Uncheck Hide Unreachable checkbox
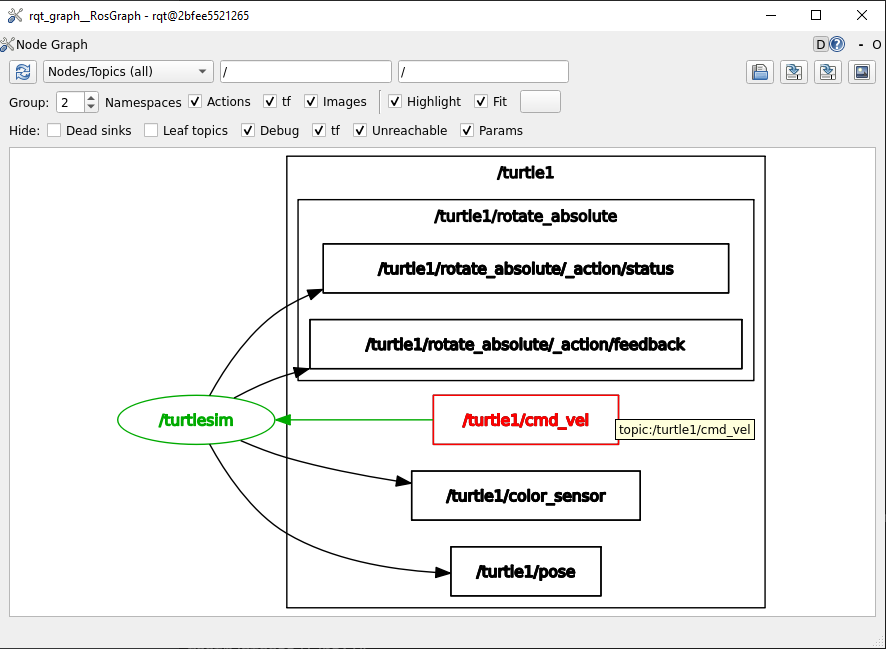The height and width of the screenshot is (649, 886). (x=360, y=130)
